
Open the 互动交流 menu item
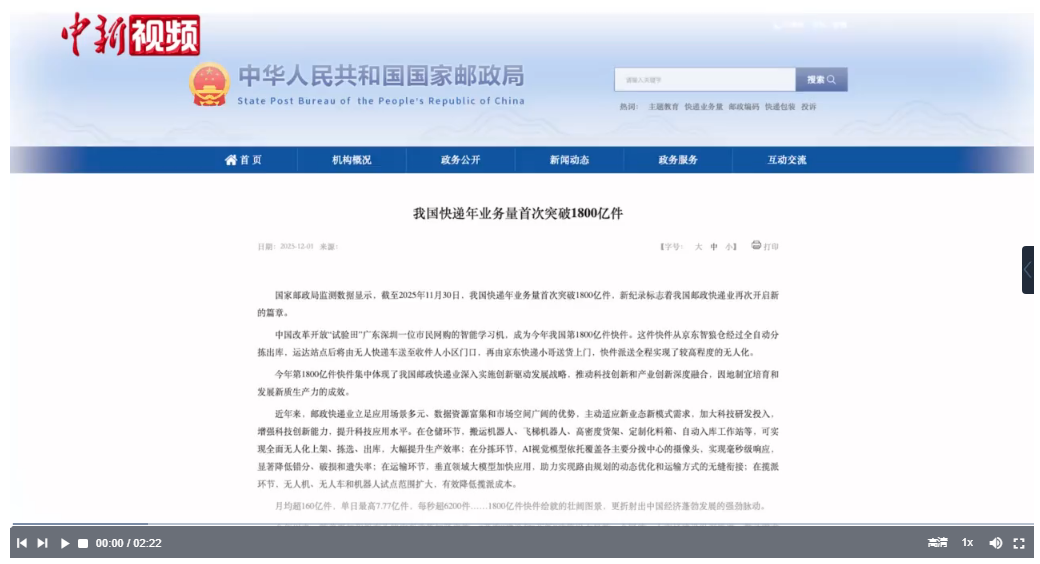[x=787, y=159]
